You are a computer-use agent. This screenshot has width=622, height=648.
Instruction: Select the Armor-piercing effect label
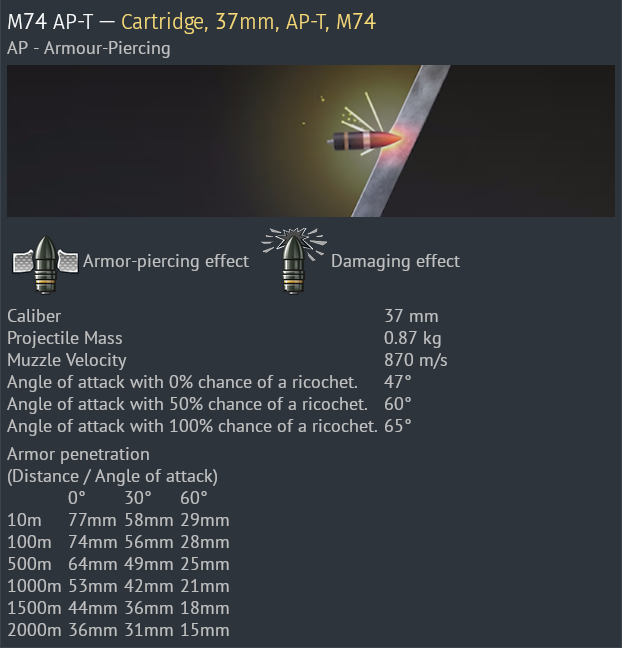point(166,262)
